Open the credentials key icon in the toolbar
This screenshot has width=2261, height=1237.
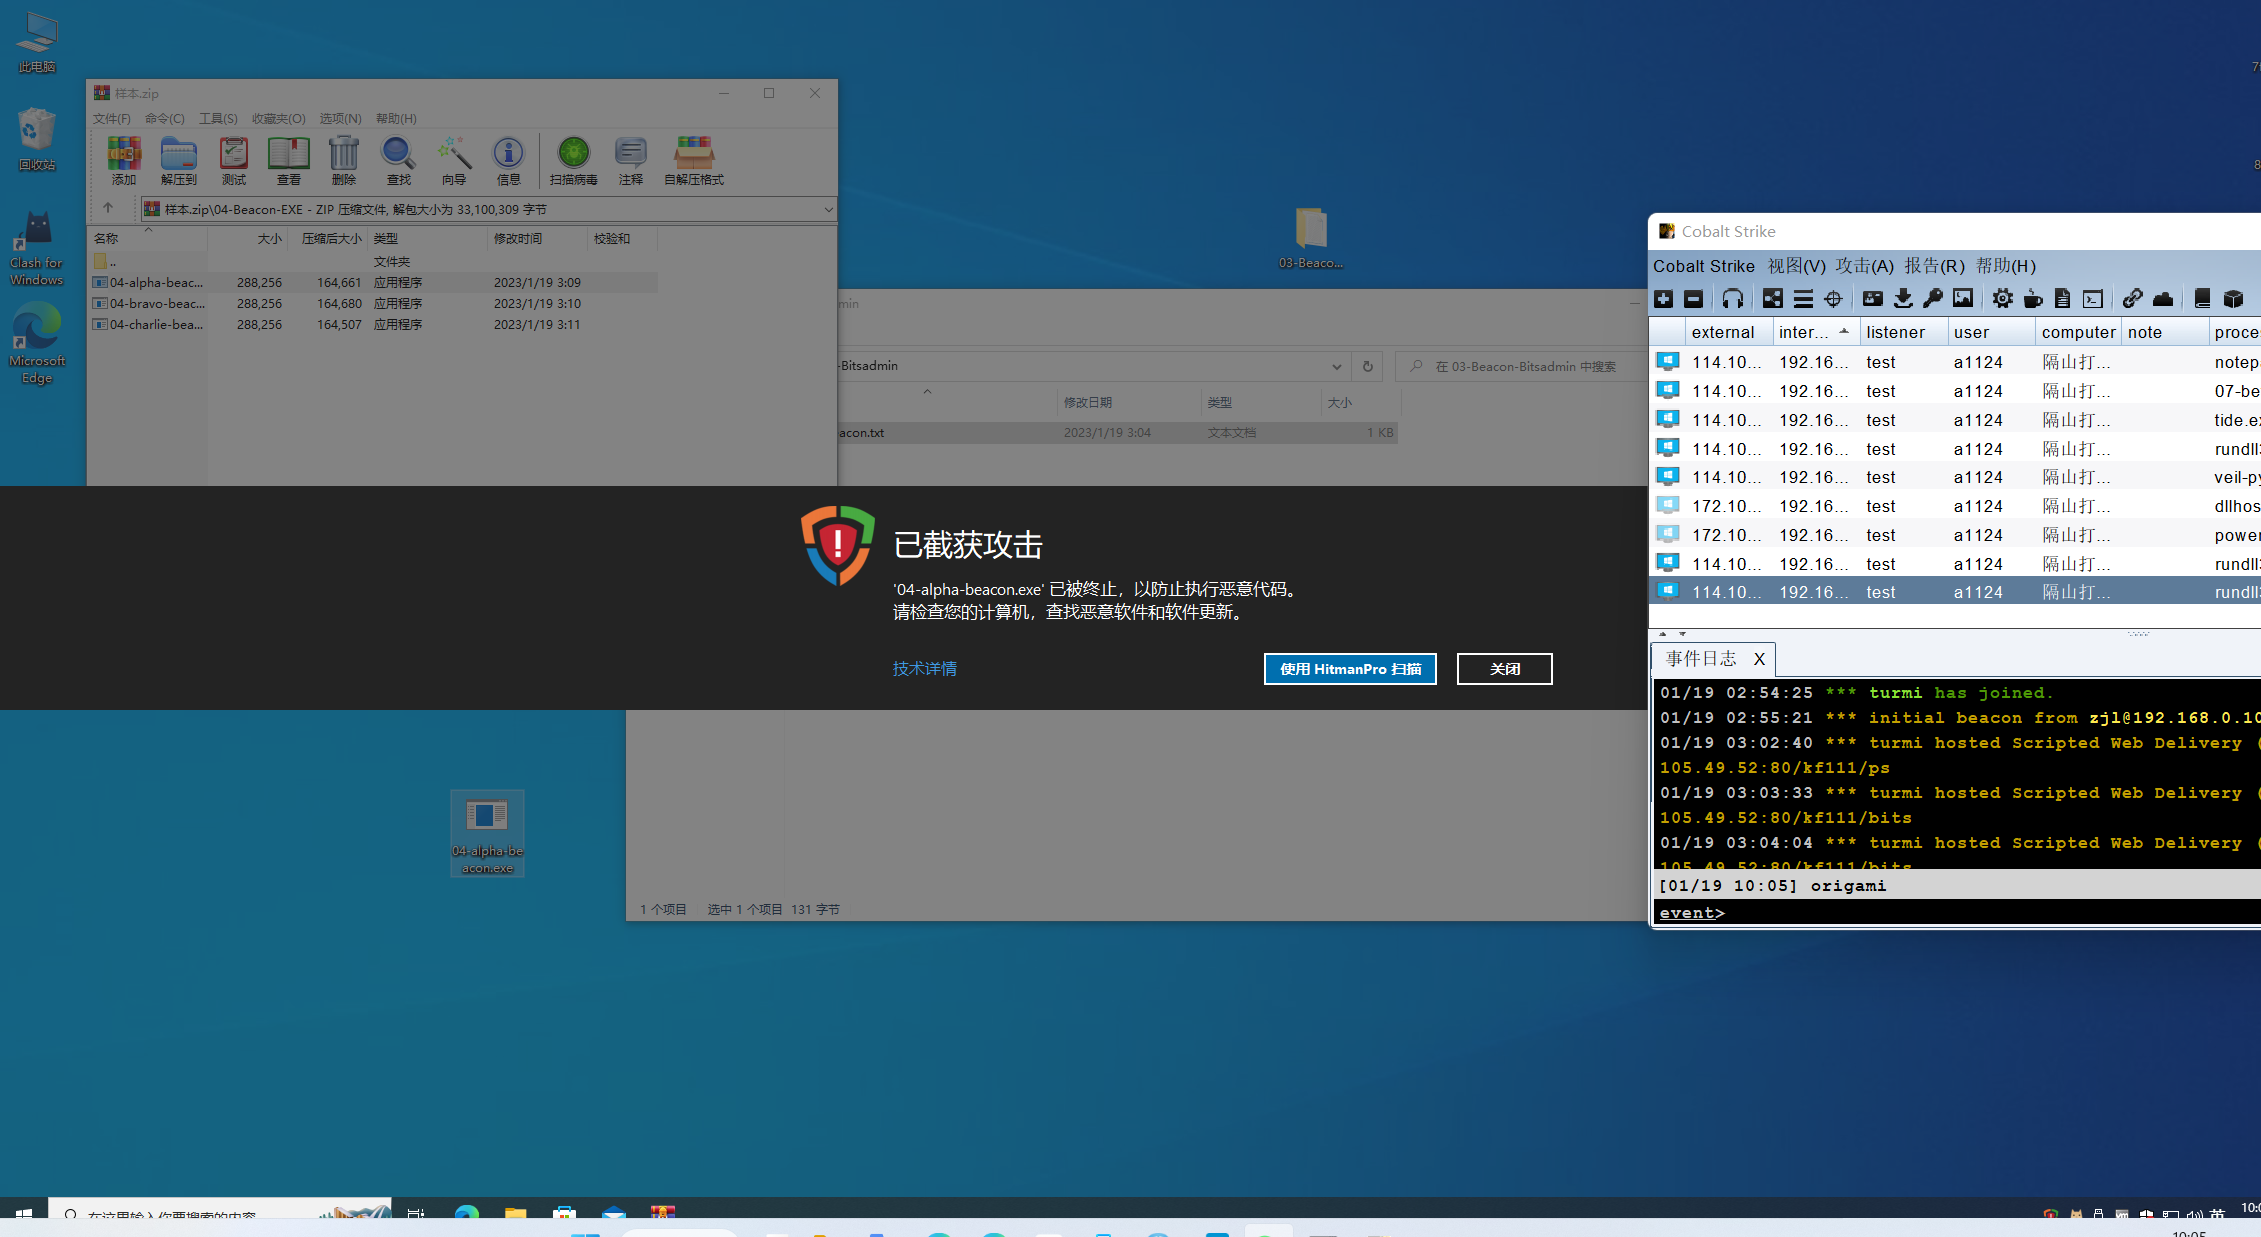click(1932, 299)
